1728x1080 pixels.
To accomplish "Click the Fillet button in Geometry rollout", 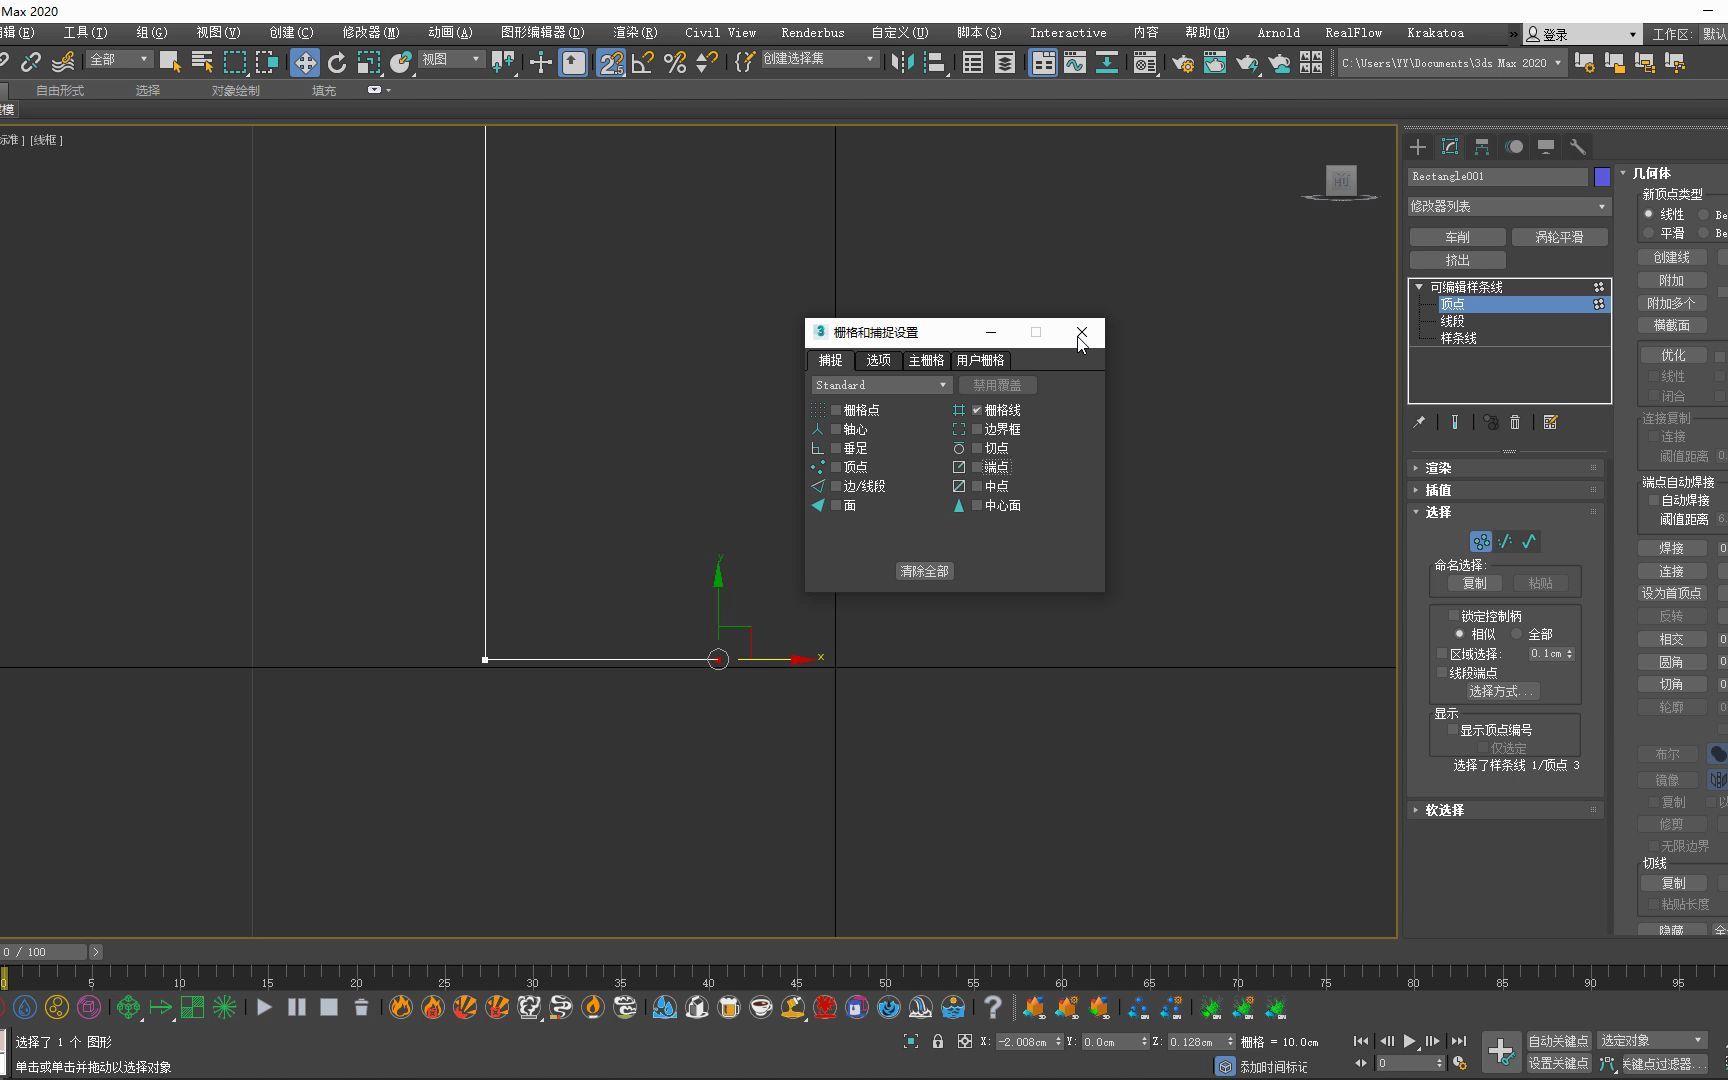I will [1671, 662].
